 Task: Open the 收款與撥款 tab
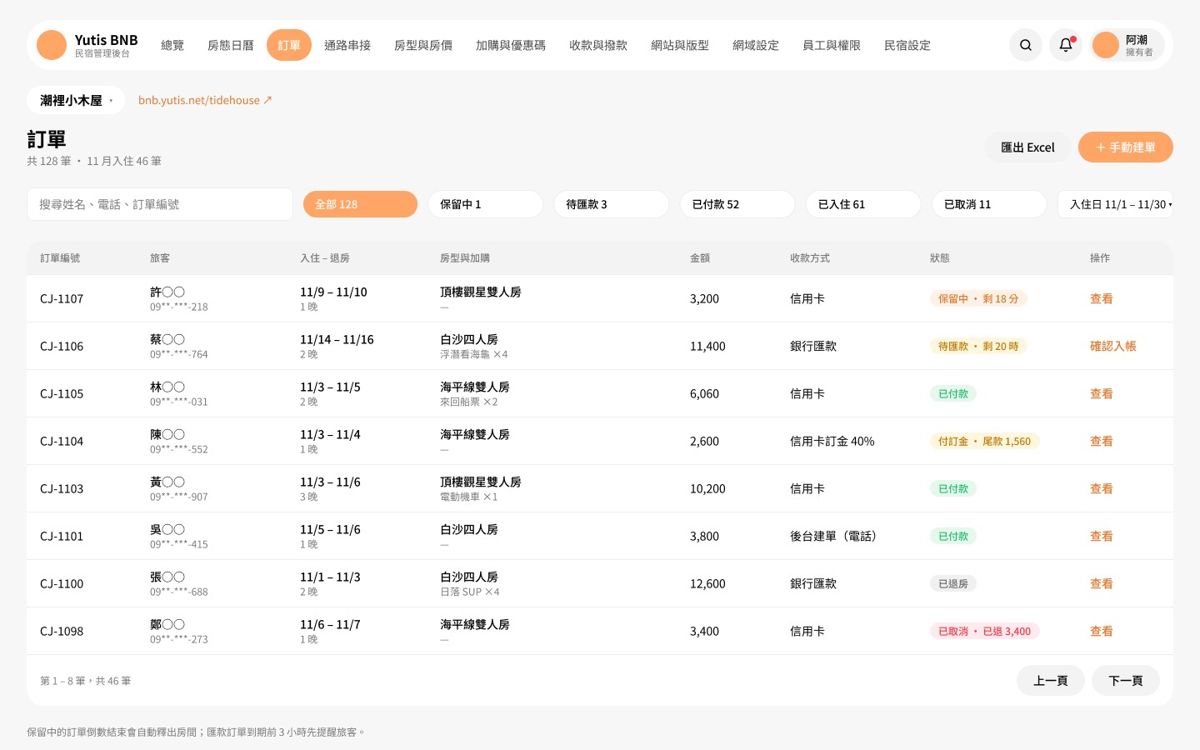tap(598, 45)
